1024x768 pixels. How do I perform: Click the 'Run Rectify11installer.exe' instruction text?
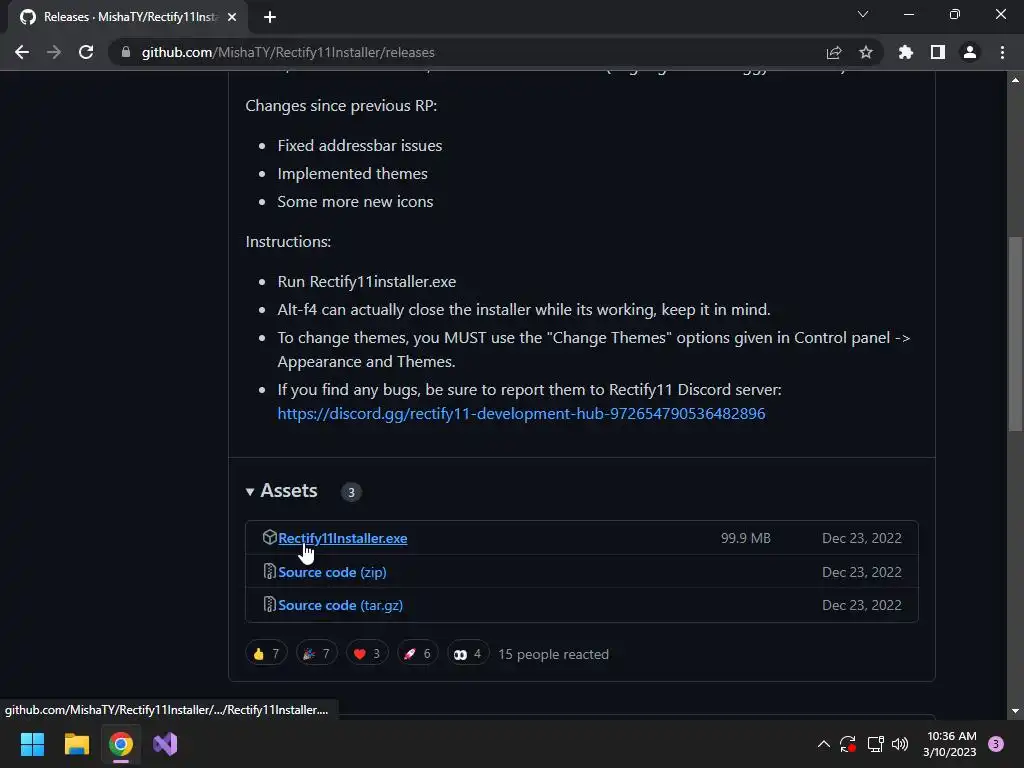(x=367, y=281)
